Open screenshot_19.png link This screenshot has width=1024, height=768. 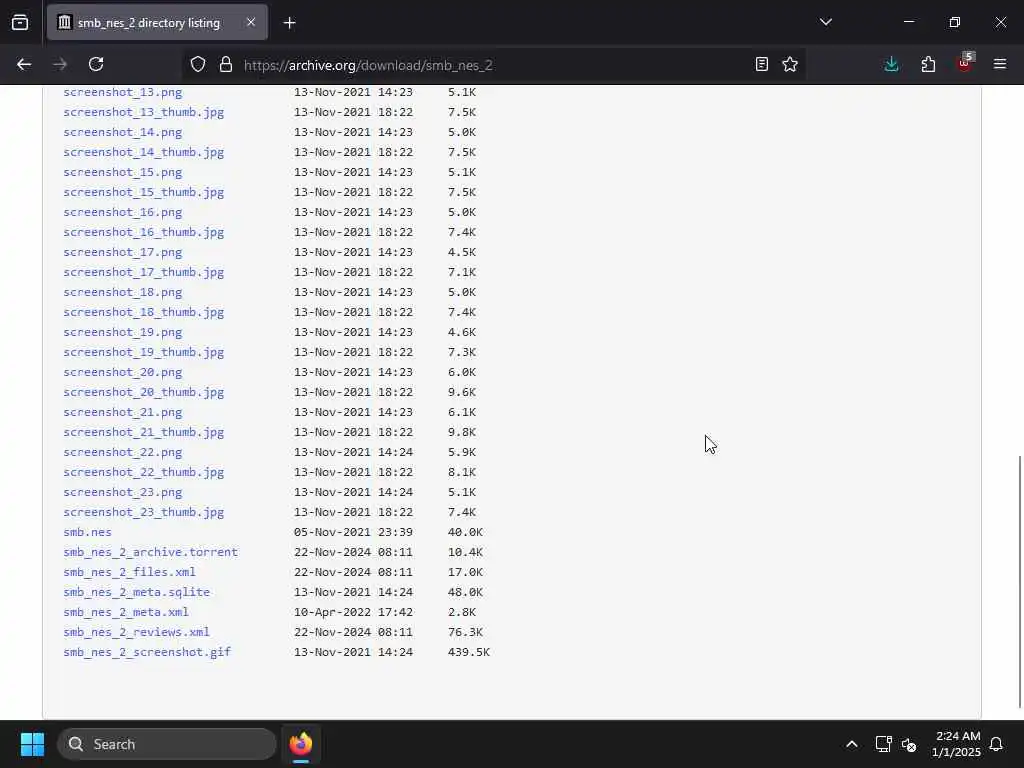(x=123, y=332)
